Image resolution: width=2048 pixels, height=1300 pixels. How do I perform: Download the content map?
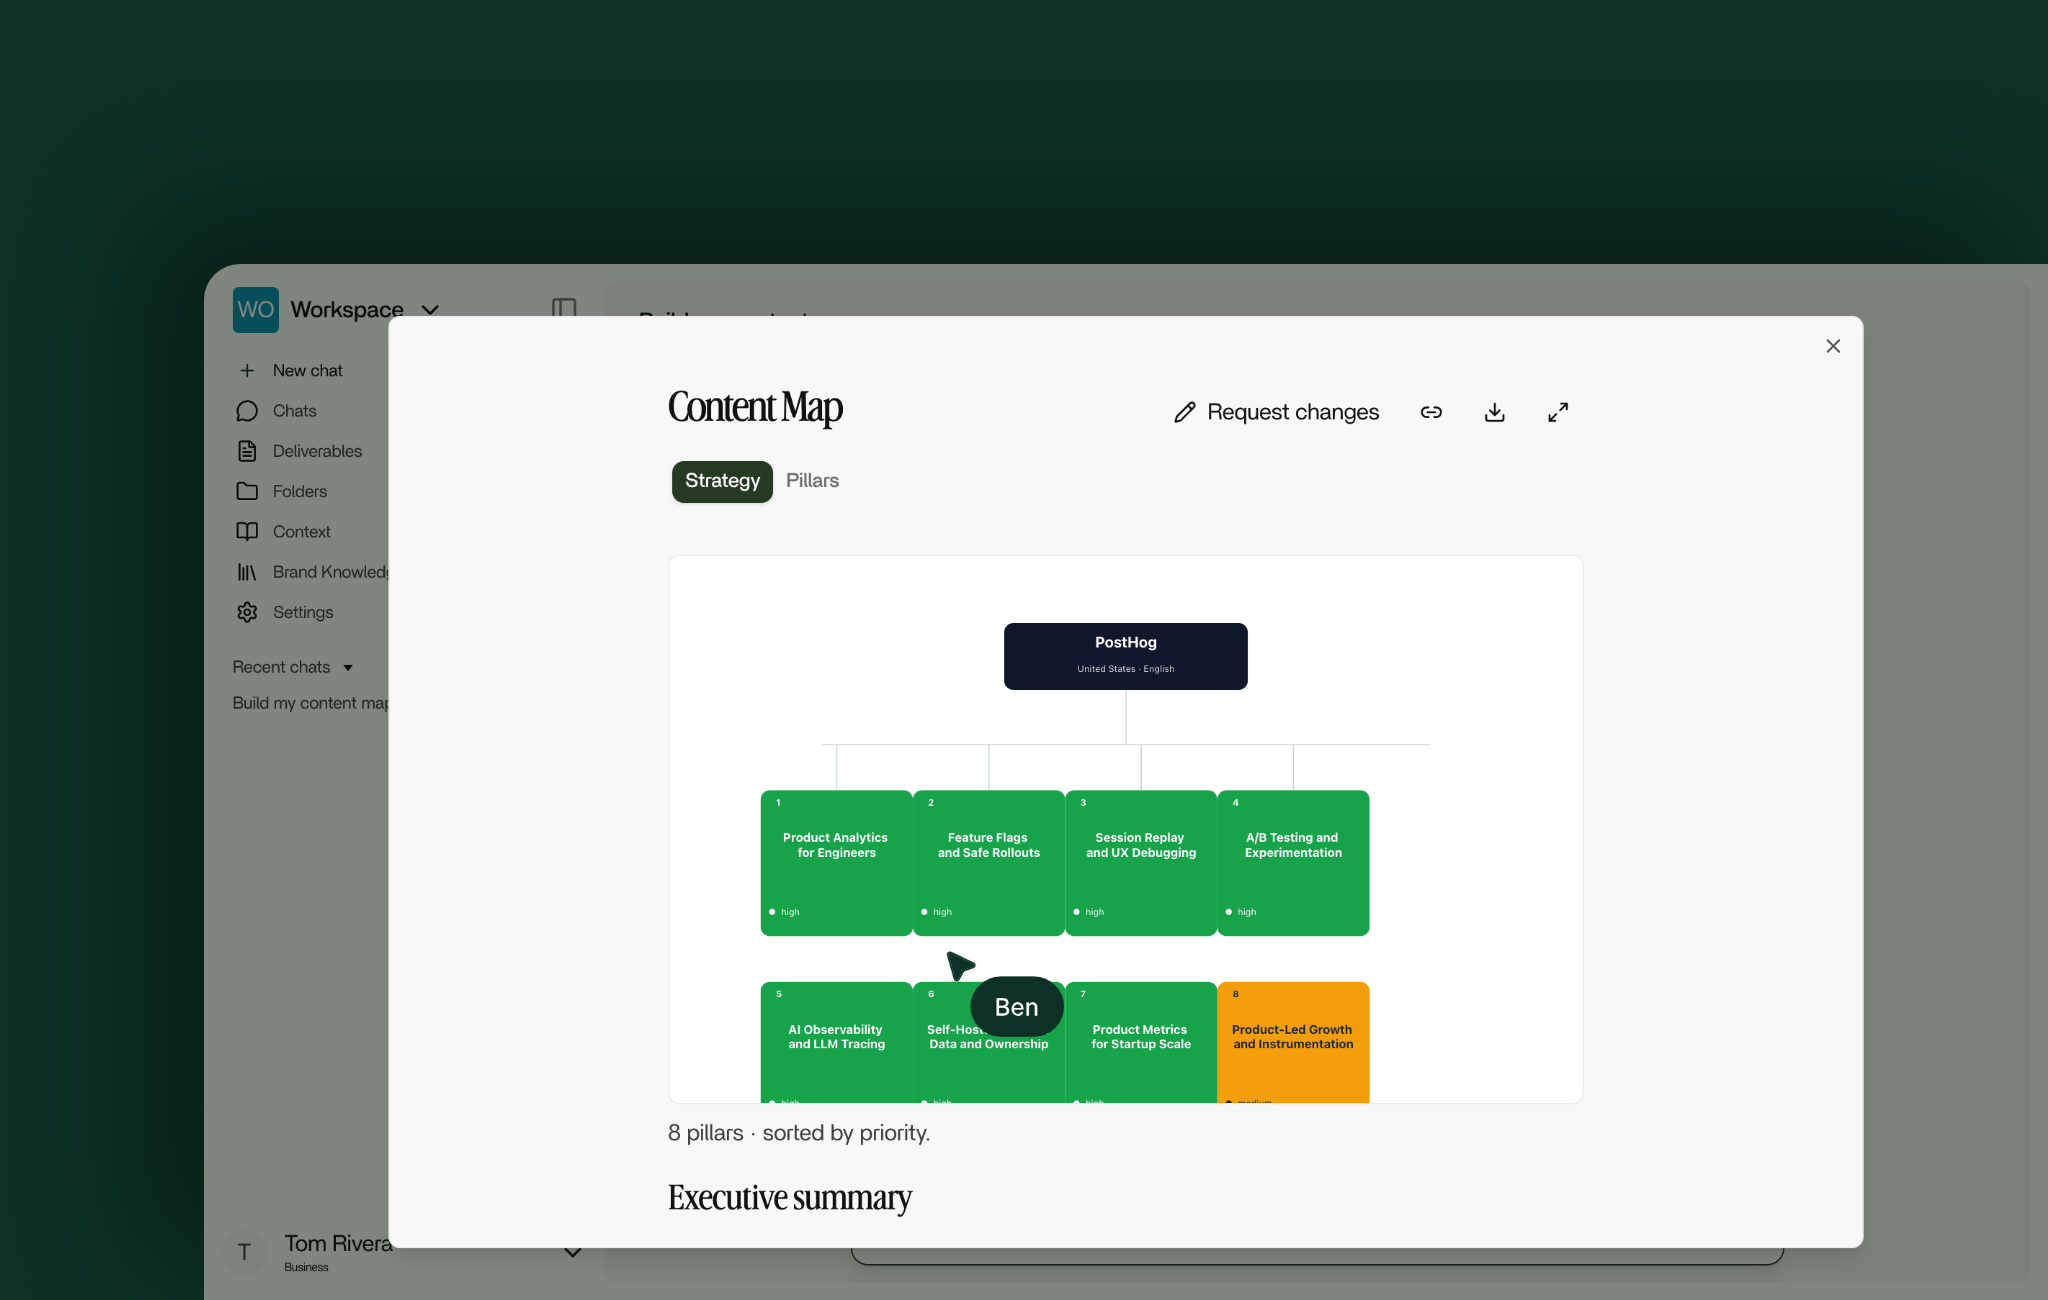[x=1494, y=412]
